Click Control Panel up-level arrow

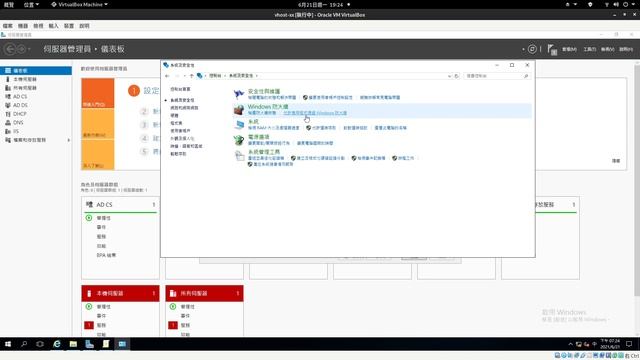pyautogui.click(x=191, y=76)
